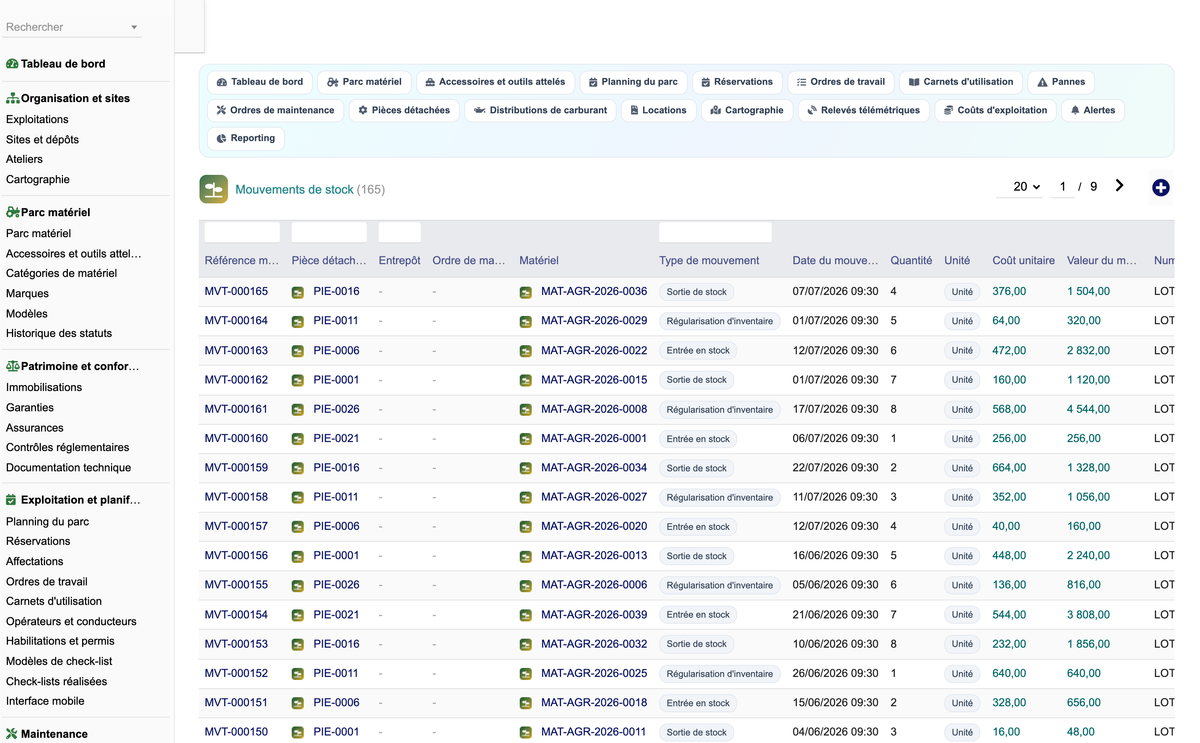The image size is (1200, 743).
Task: Click part icon in row MVT-000151
Action: coord(298,703)
